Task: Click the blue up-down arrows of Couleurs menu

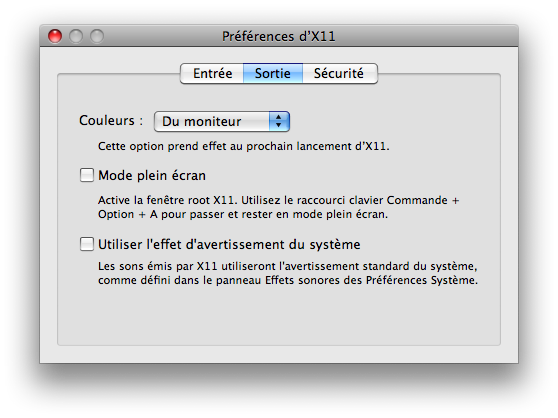Action: pos(279,122)
